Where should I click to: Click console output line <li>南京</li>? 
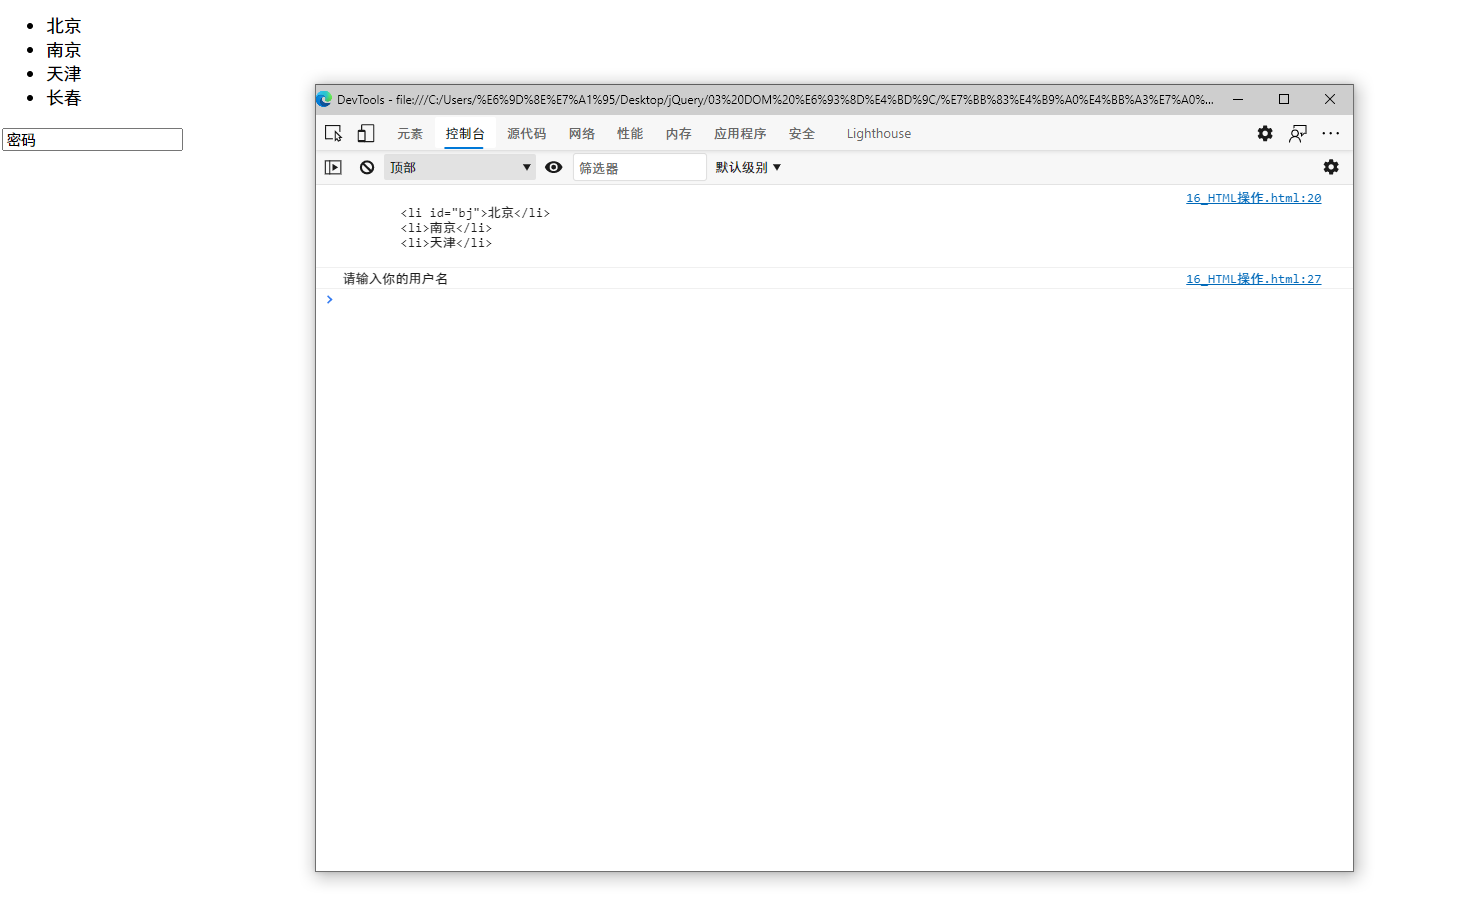tap(446, 228)
